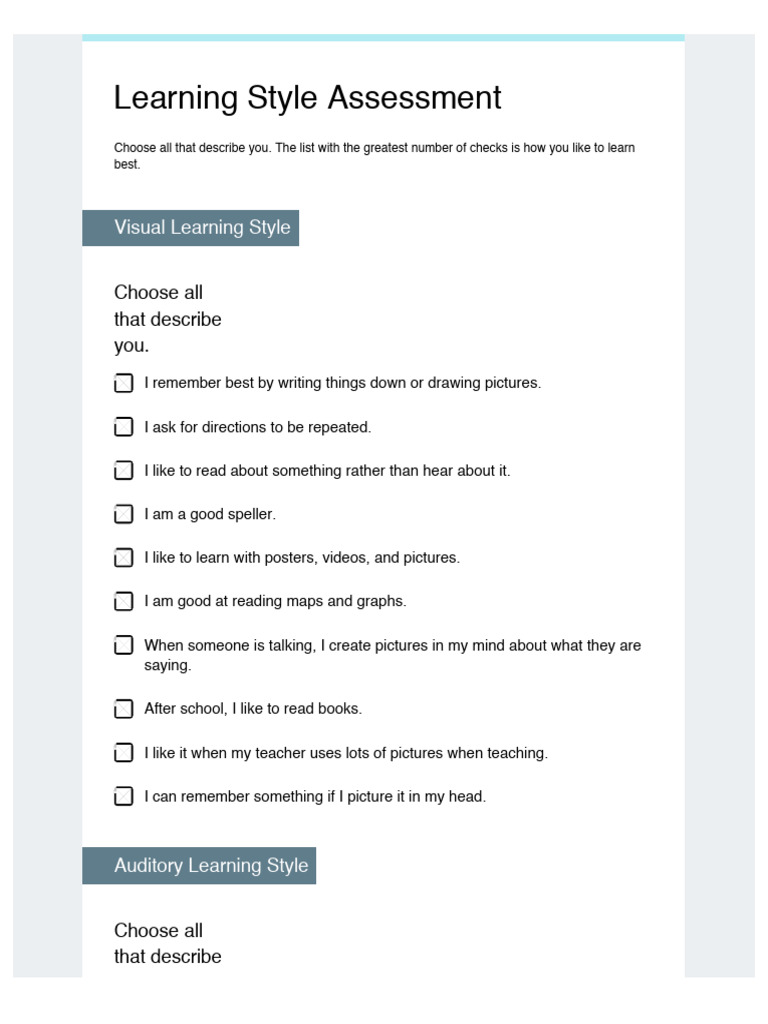
Task: Mark the 'After school, I like to read books' checkbox
Action: click(123, 709)
